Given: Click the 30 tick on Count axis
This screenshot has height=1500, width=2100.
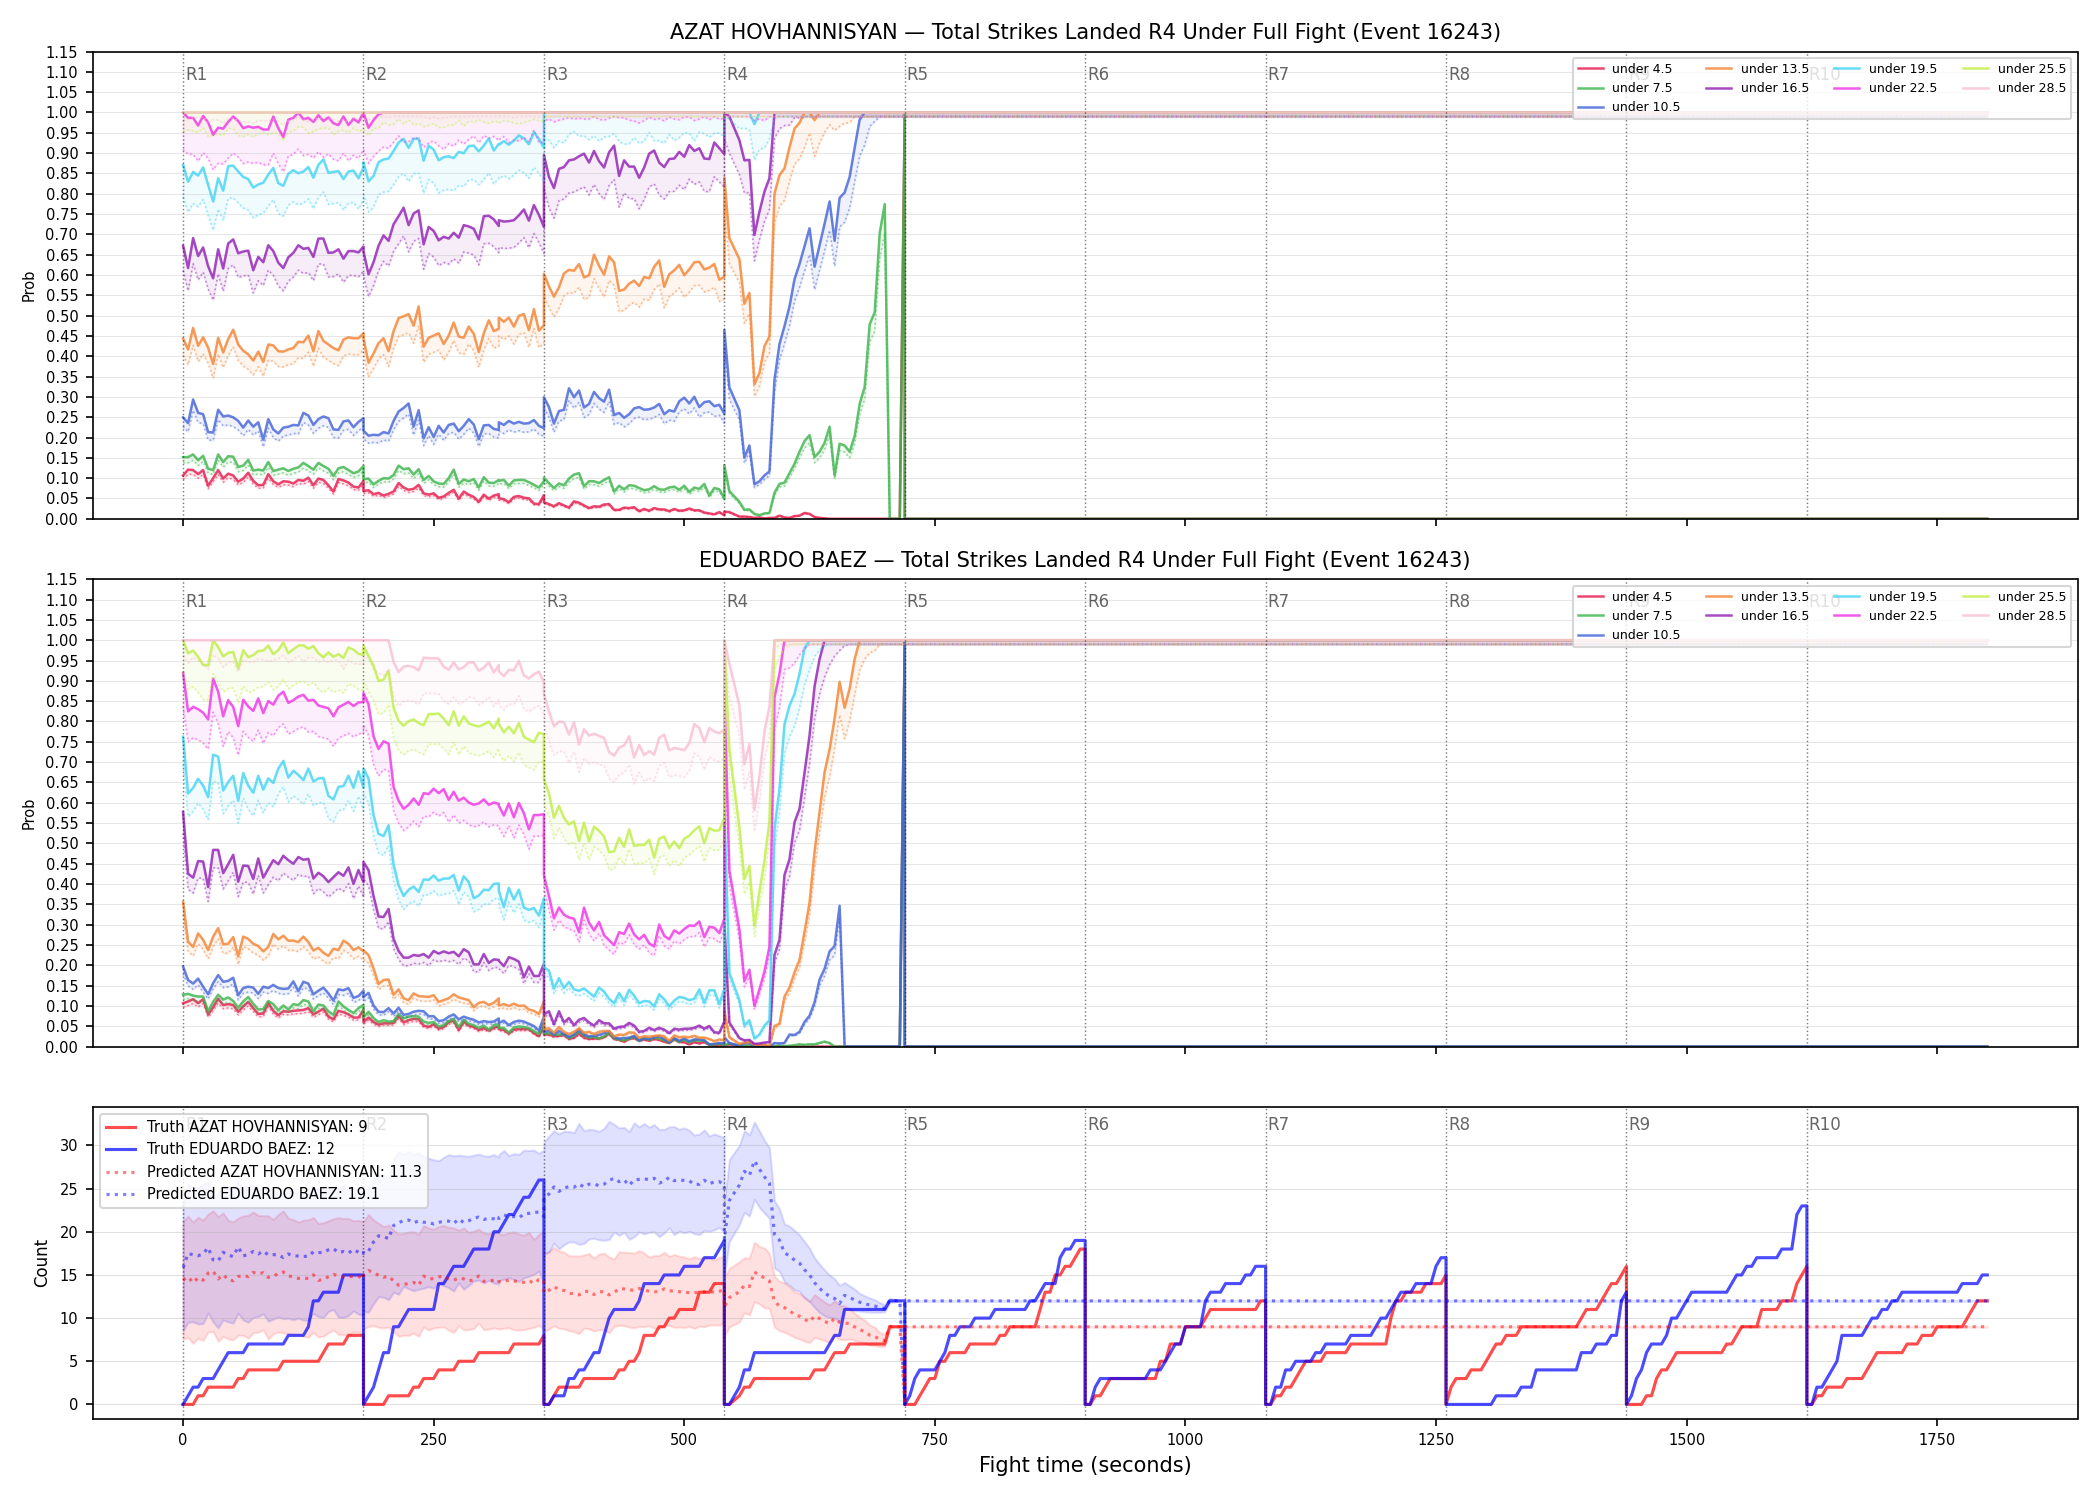Looking at the screenshot, I should click(68, 1146).
